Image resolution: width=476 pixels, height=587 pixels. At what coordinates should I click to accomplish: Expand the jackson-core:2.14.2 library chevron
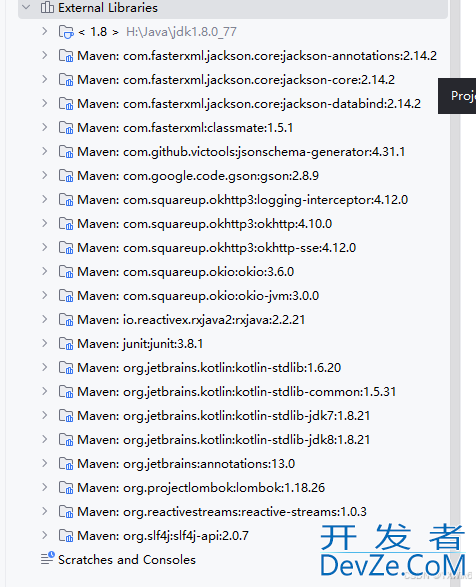pyautogui.click(x=45, y=79)
